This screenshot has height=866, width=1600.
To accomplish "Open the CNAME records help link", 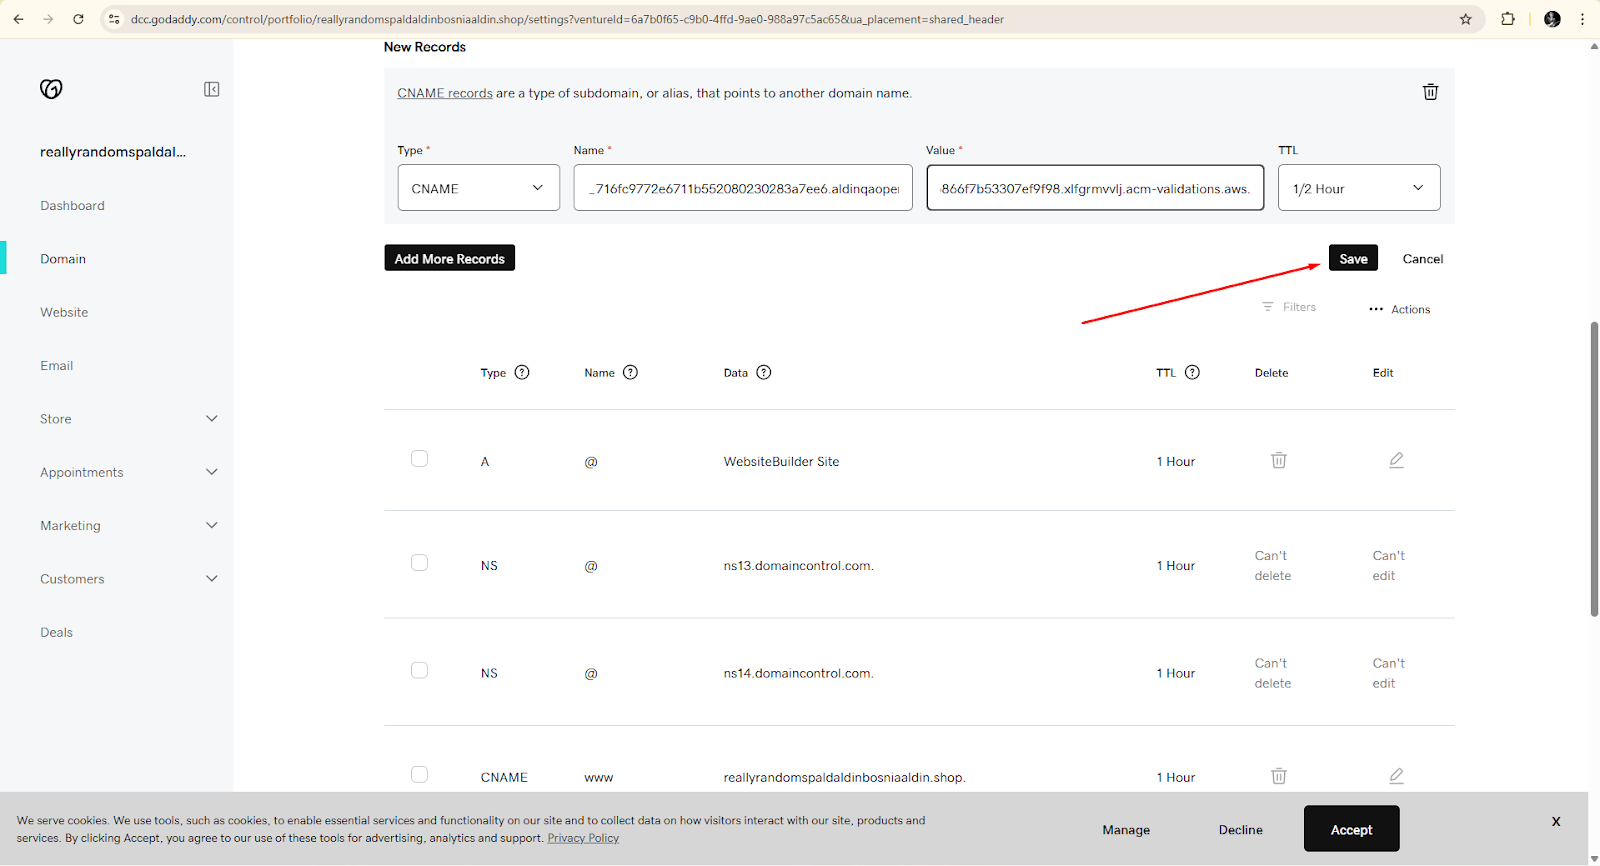I will pos(445,93).
